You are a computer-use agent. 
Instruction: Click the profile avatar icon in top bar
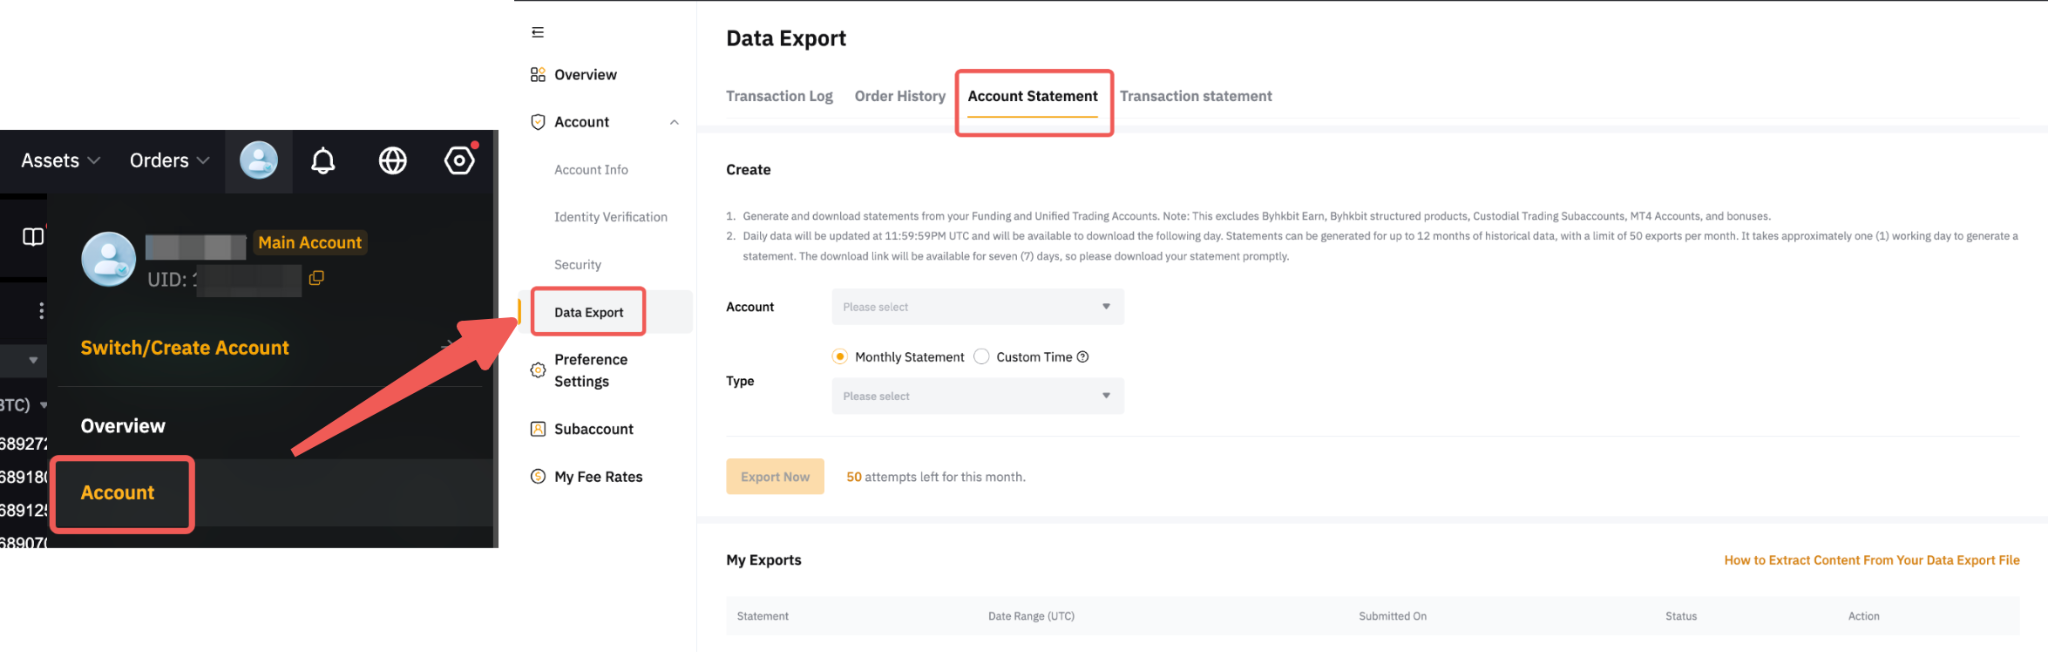(259, 160)
